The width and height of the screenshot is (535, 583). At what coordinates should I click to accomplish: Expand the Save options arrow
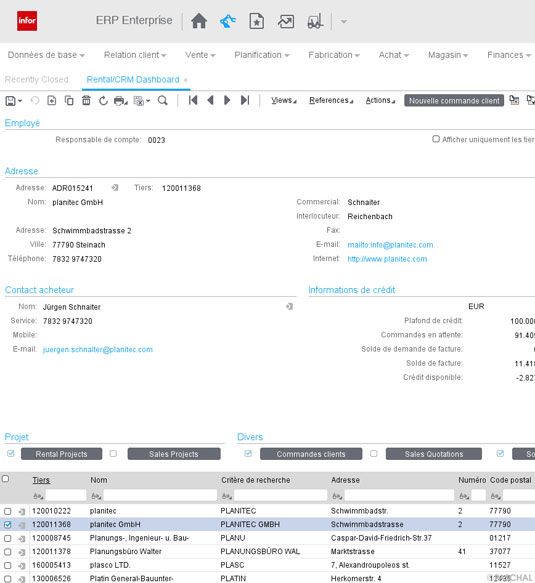[x=20, y=101]
